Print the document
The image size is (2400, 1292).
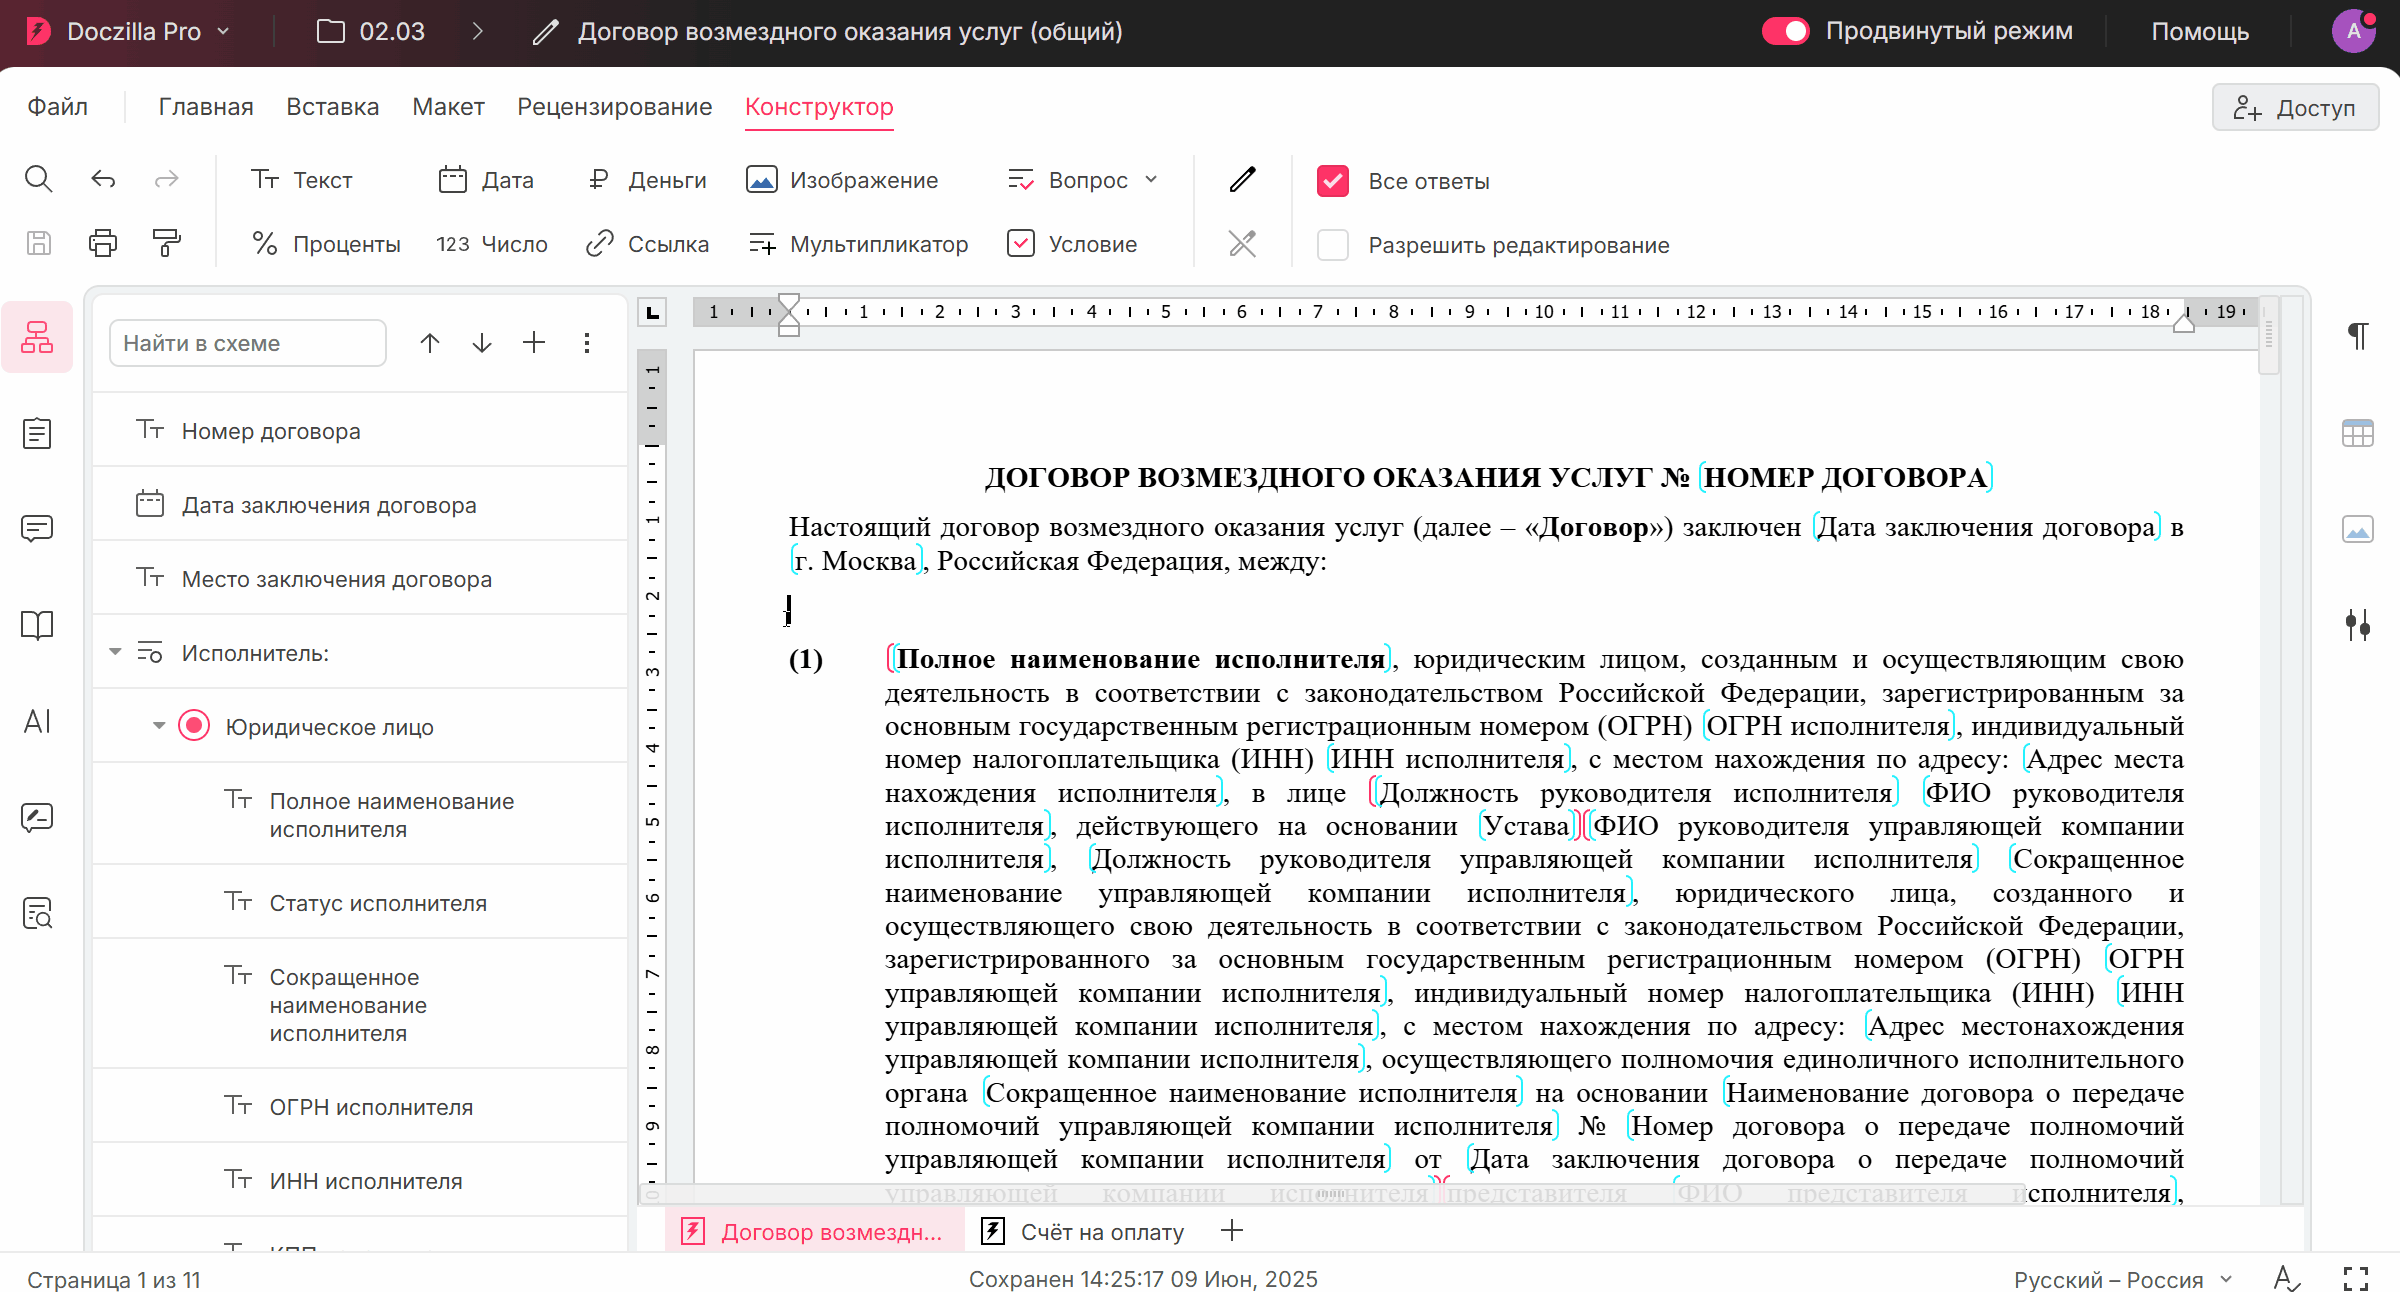[x=103, y=243]
